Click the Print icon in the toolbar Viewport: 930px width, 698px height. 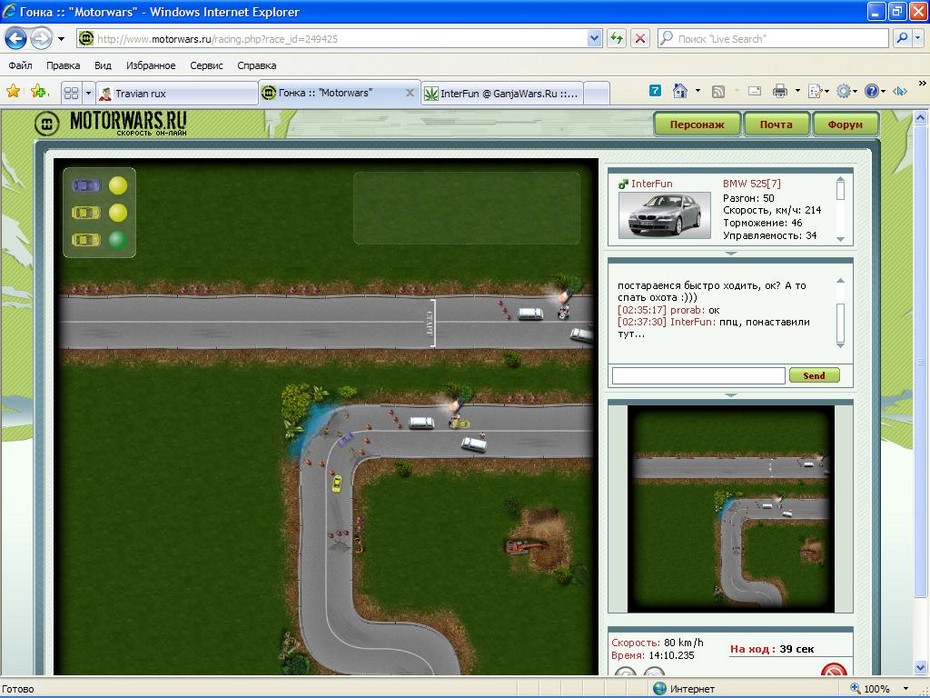780,91
